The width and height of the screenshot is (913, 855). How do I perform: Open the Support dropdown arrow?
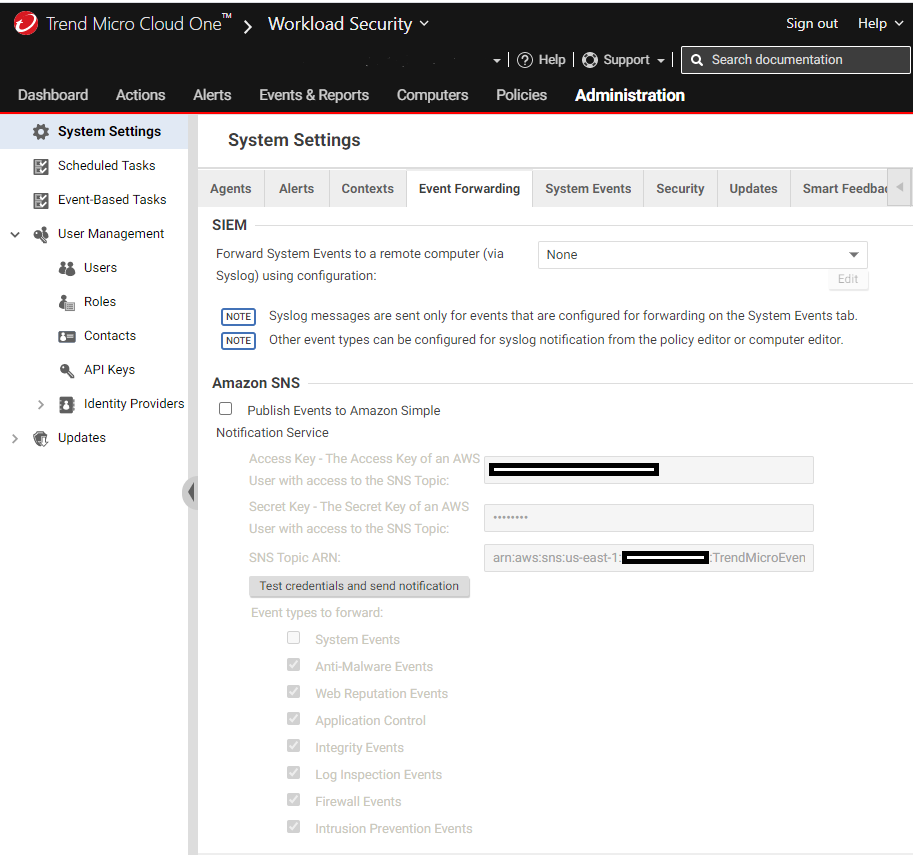point(661,61)
